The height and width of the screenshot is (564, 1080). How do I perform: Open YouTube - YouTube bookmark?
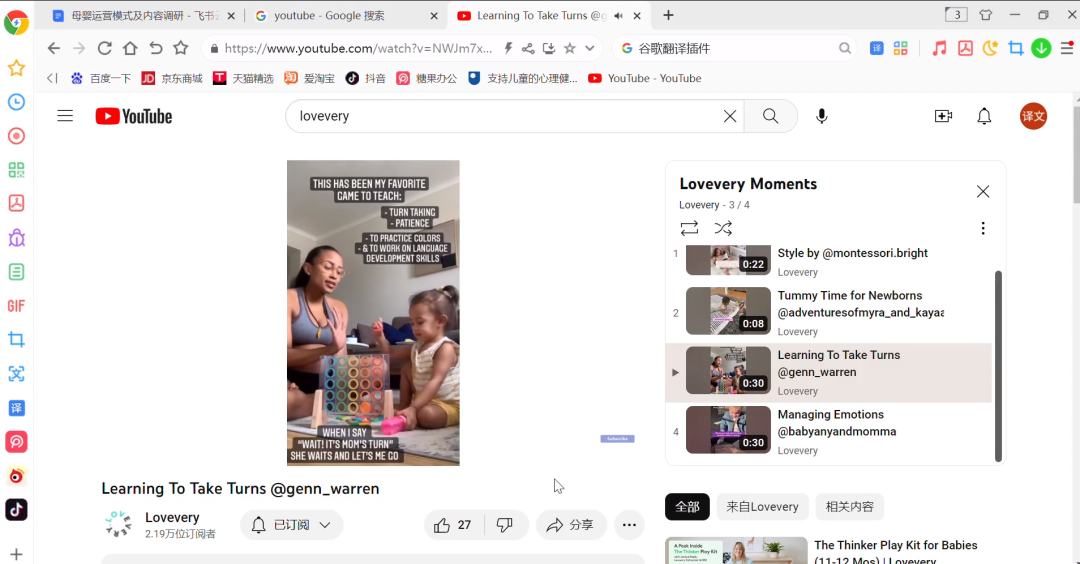tap(645, 79)
